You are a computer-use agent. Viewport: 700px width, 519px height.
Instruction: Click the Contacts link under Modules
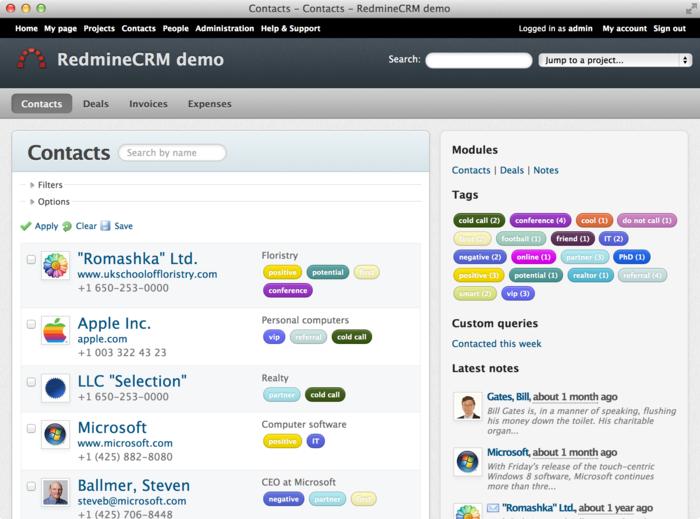click(471, 170)
